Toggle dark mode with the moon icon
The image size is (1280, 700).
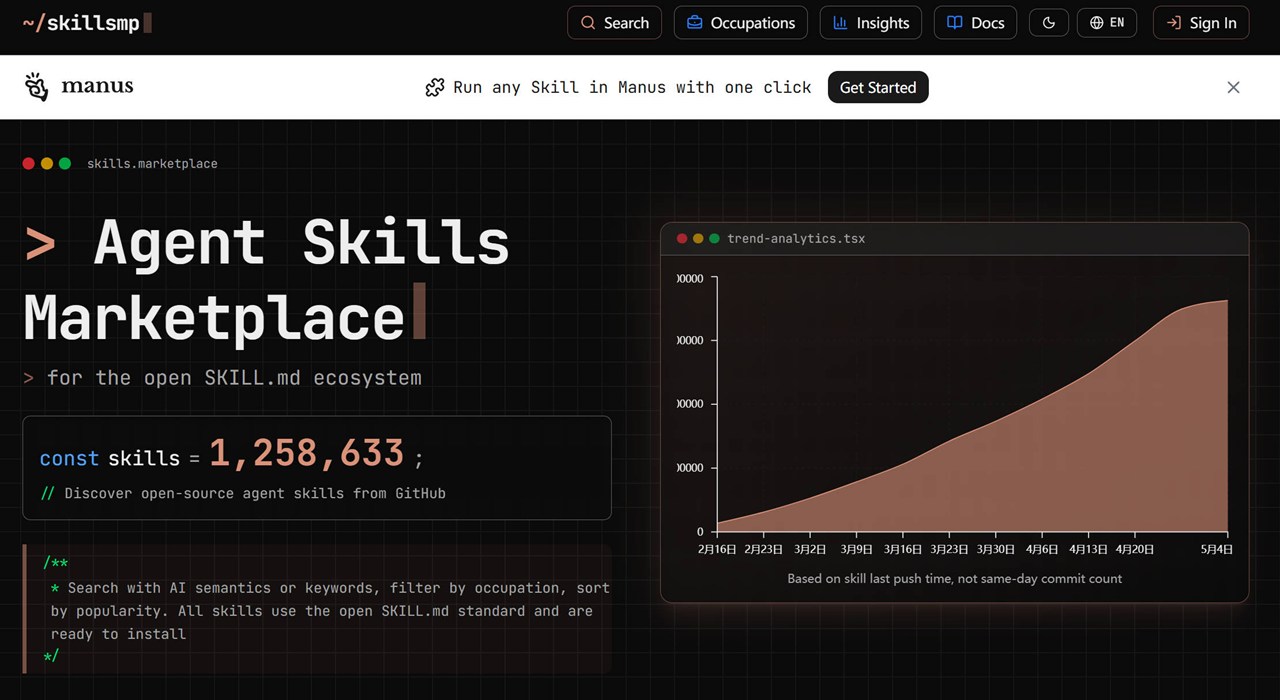tap(1049, 23)
